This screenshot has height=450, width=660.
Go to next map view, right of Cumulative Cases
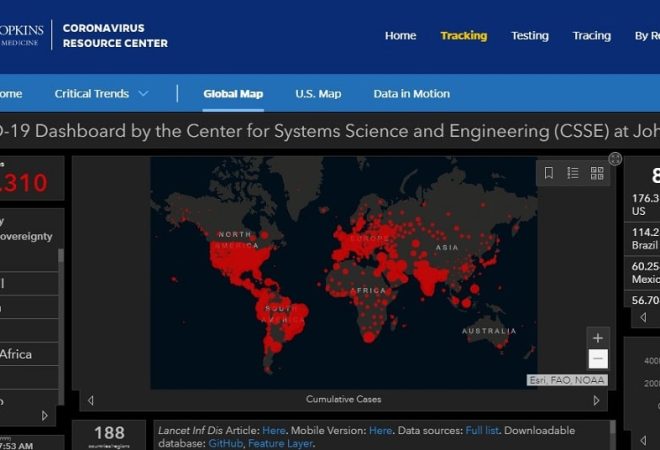pos(596,400)
